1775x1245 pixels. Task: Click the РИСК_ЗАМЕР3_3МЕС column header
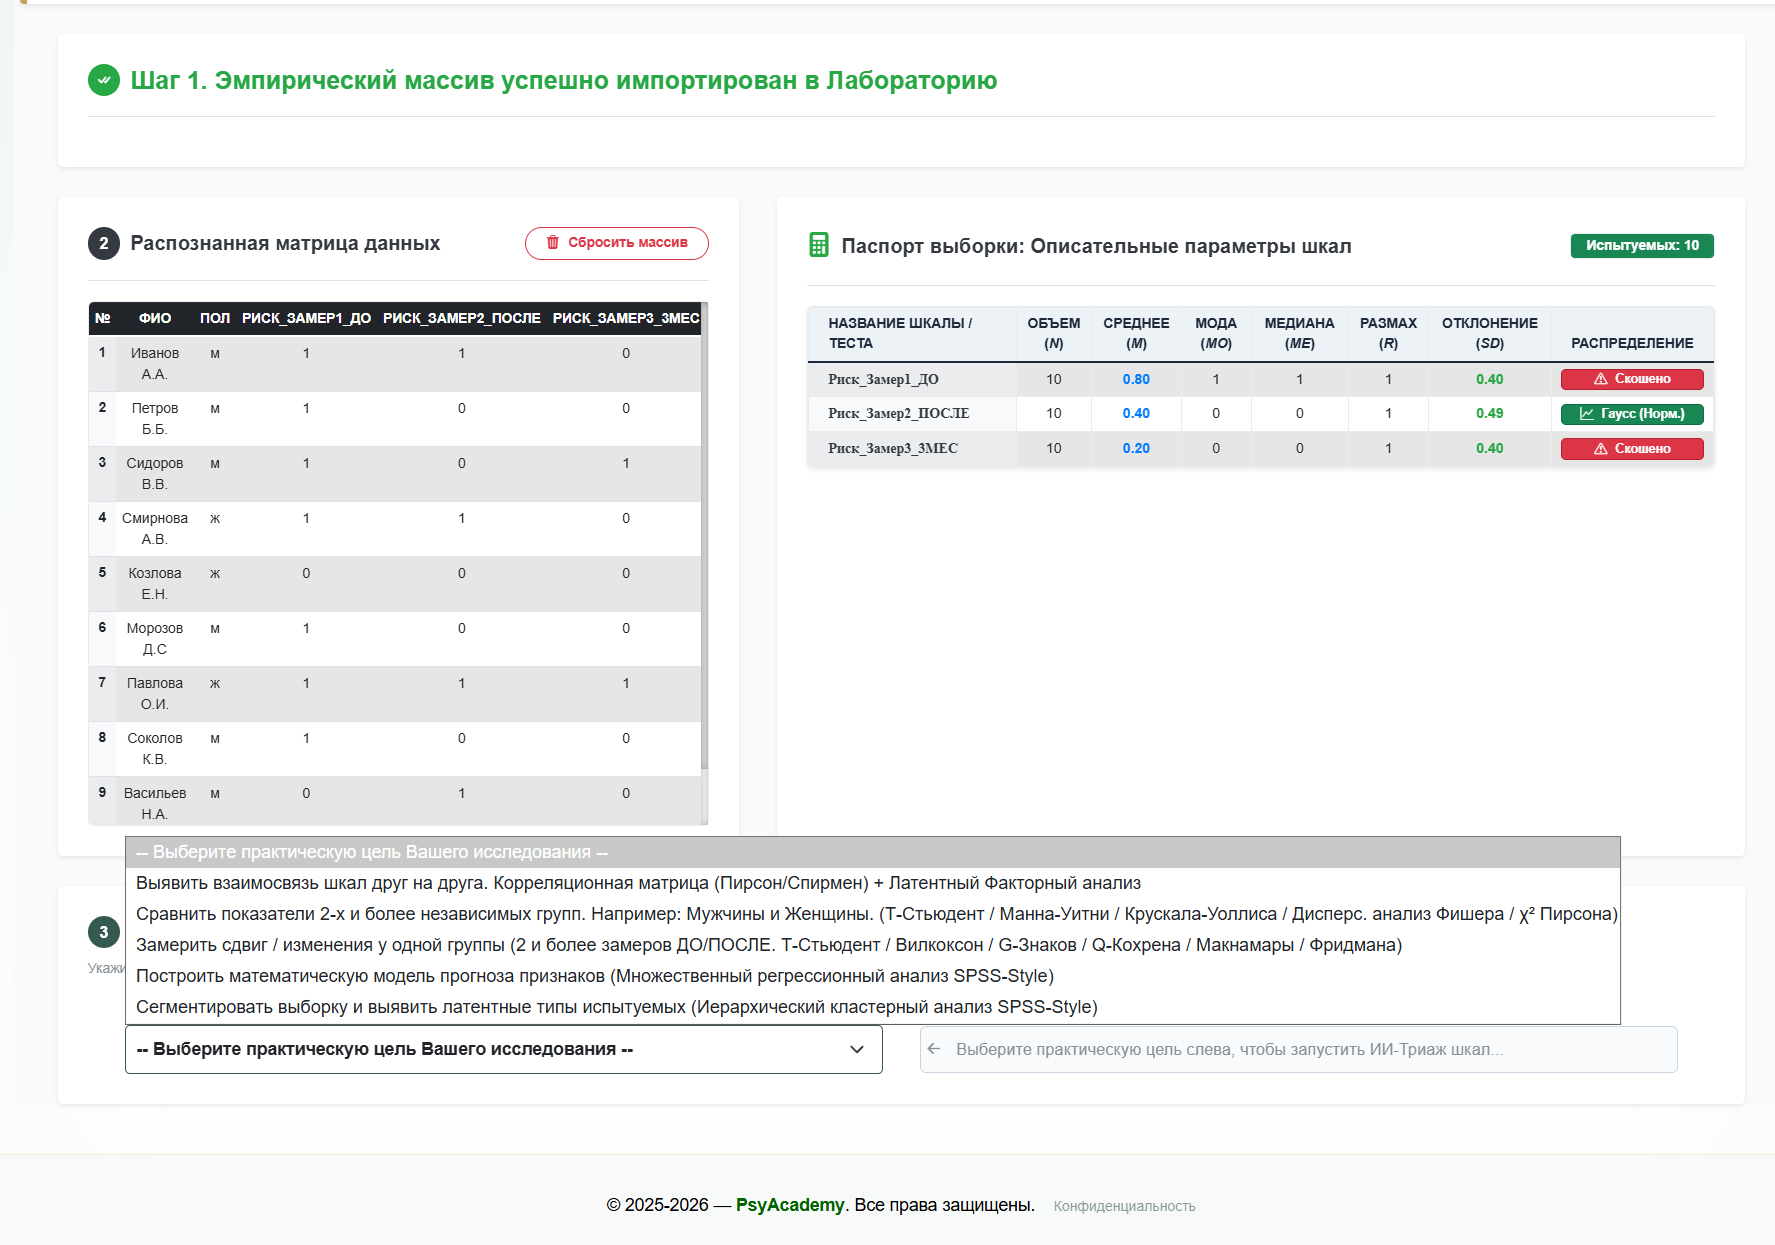pyautogui.click(x=626, y=318)
